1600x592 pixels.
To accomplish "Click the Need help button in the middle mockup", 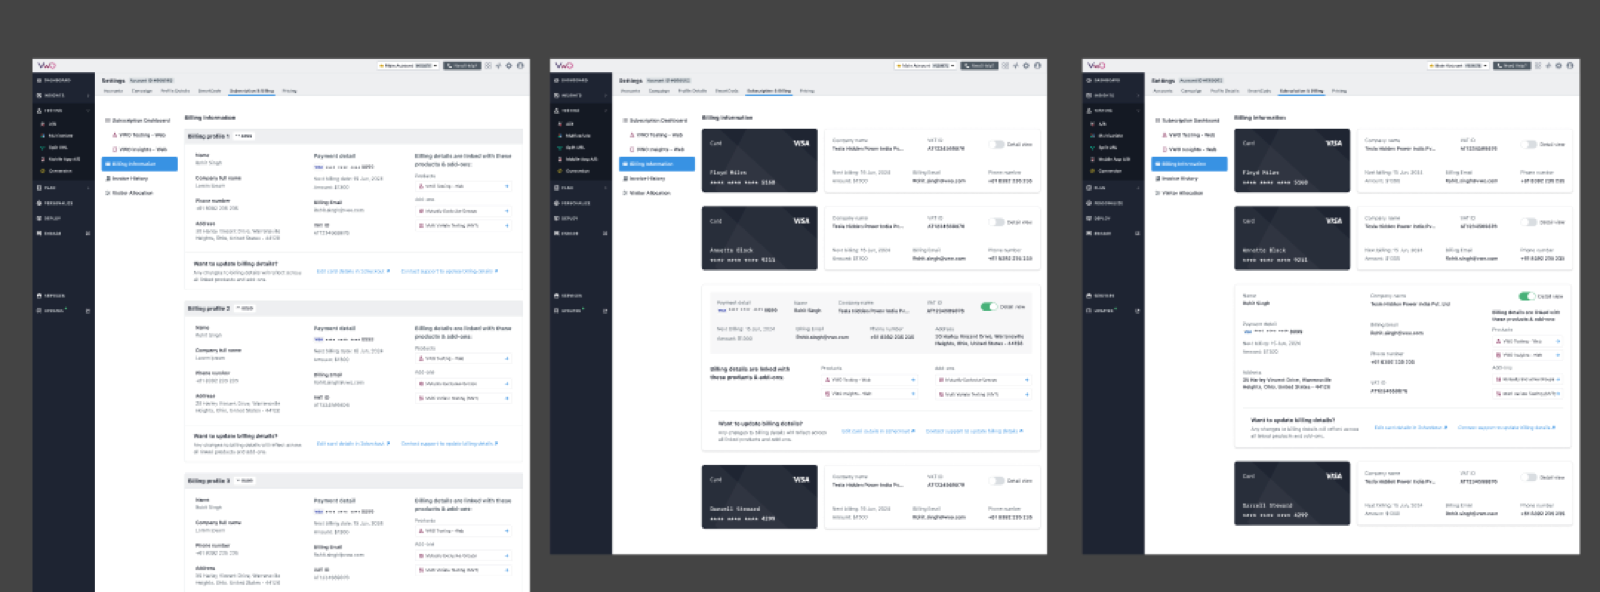I will pyautogui.click(x=980, y=65).
